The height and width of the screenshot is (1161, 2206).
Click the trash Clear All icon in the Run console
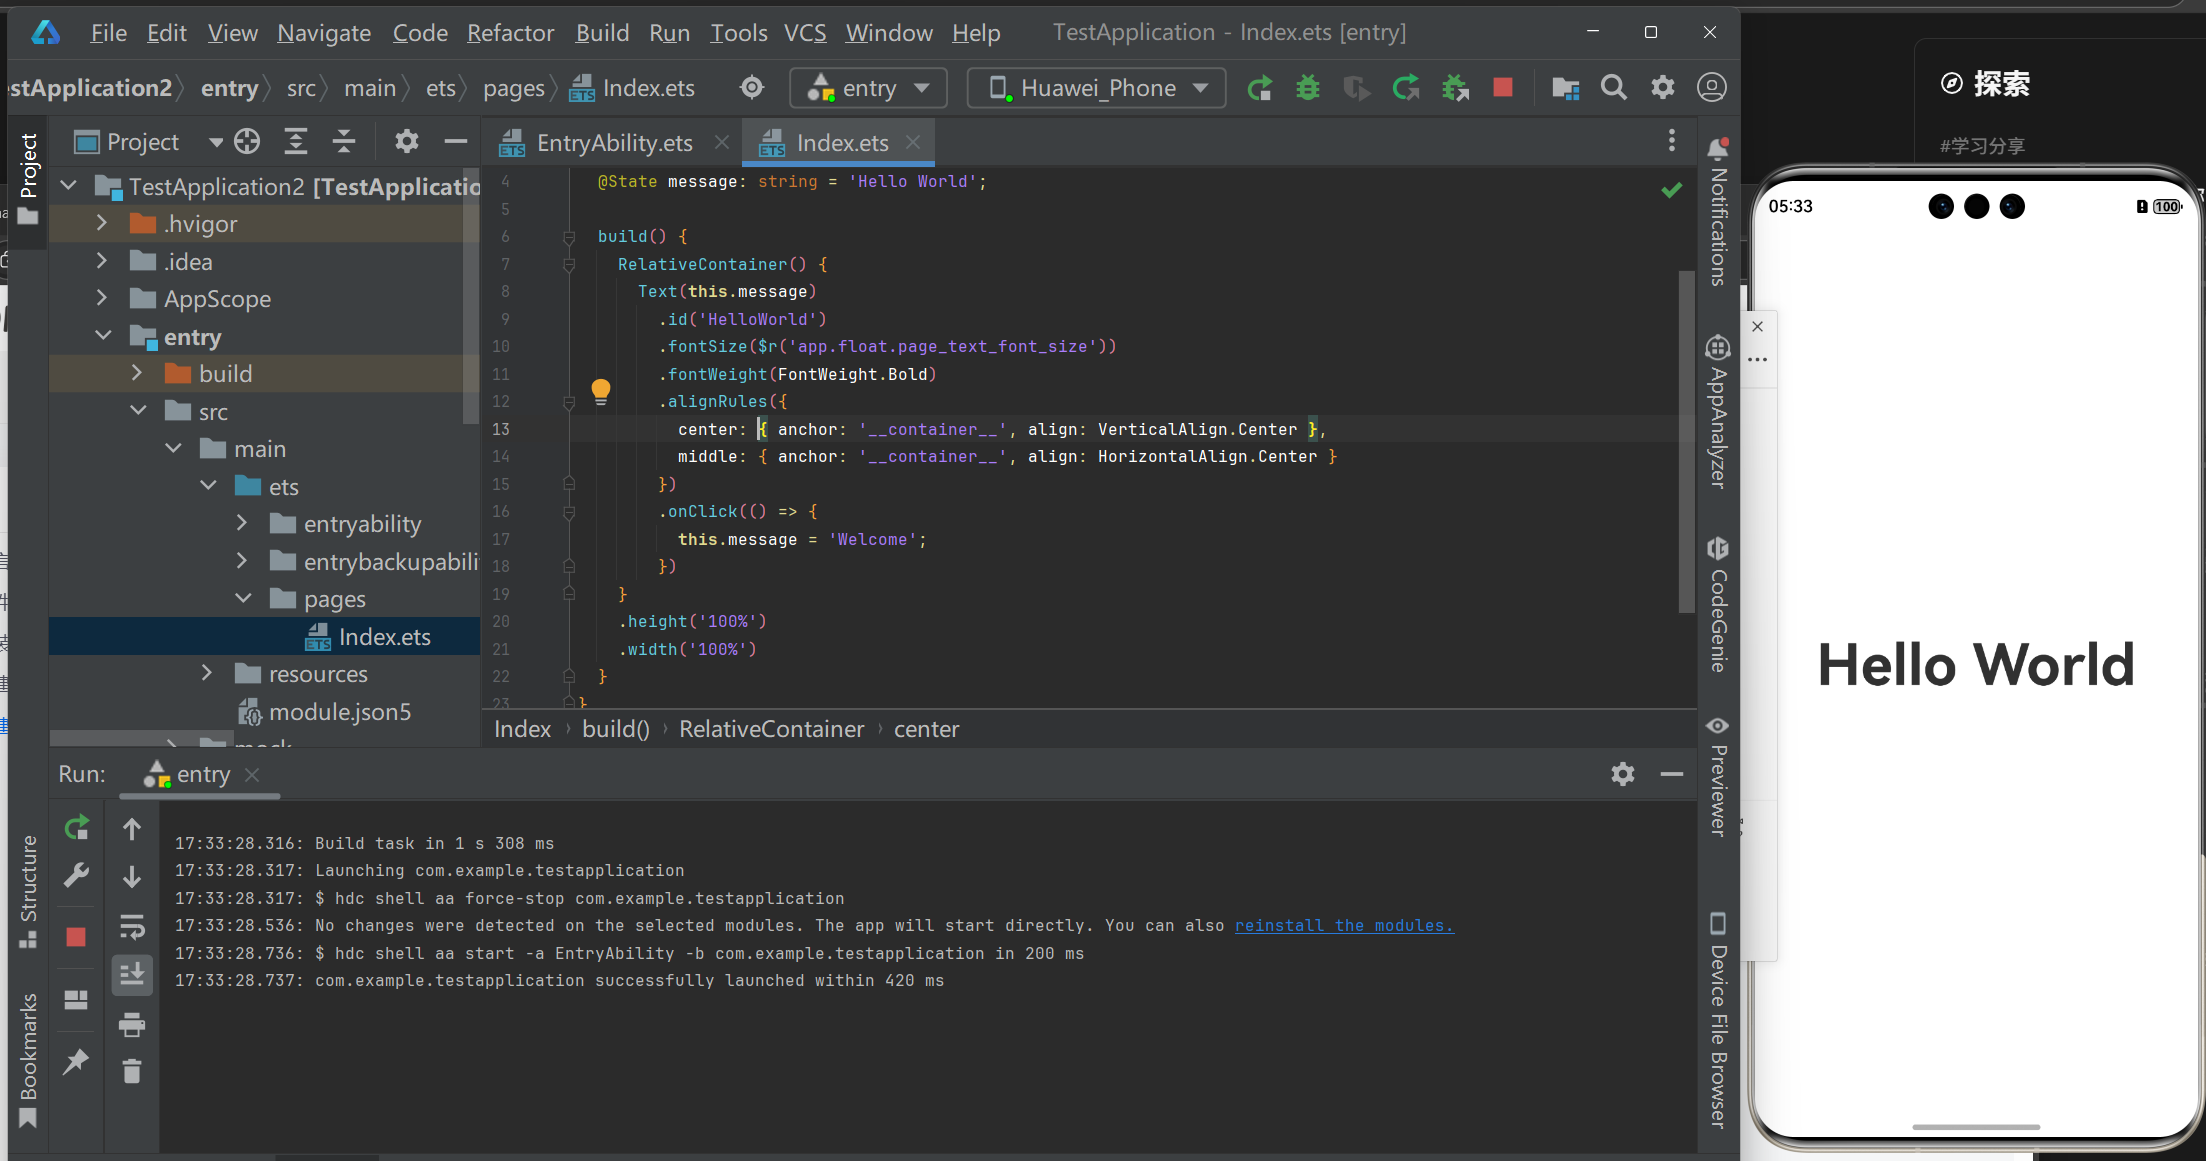(x=132, y=1071)
